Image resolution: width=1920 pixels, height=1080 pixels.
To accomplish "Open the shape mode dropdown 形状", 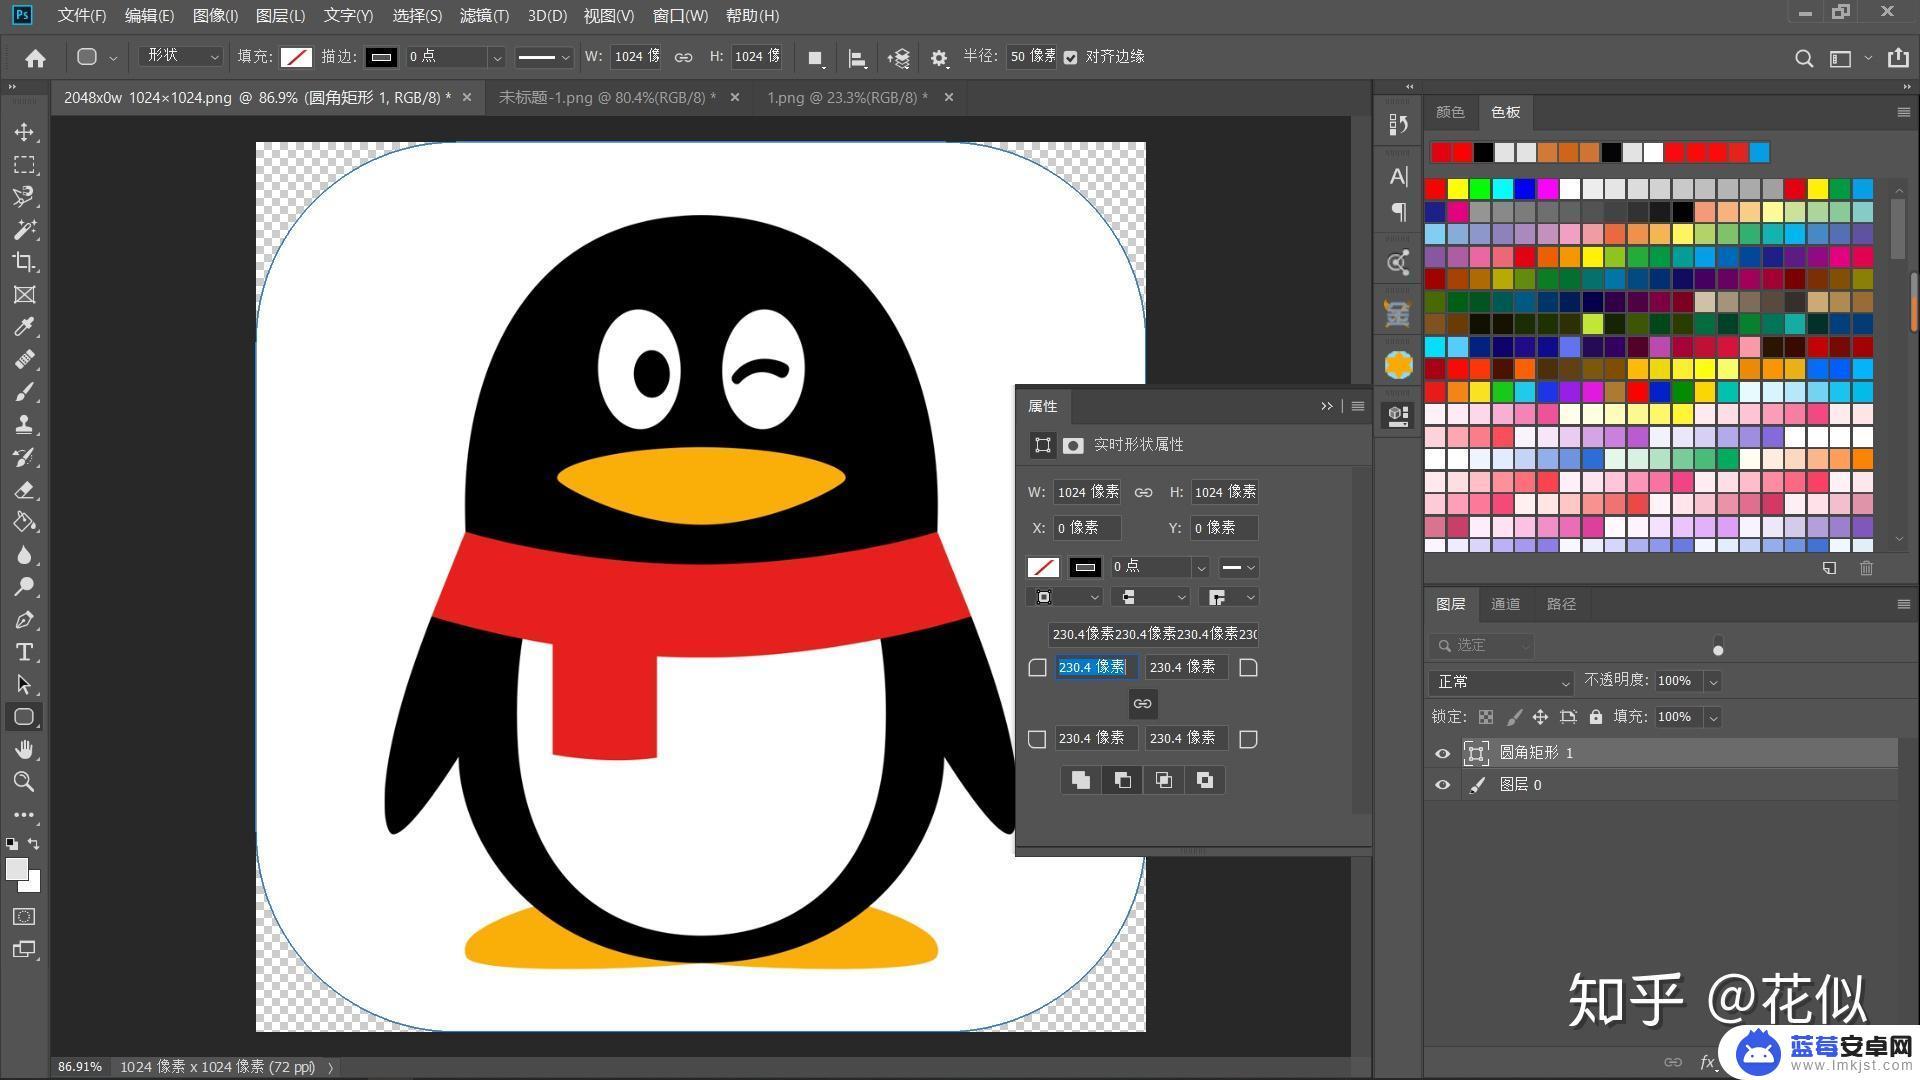I will pos(181,57).
